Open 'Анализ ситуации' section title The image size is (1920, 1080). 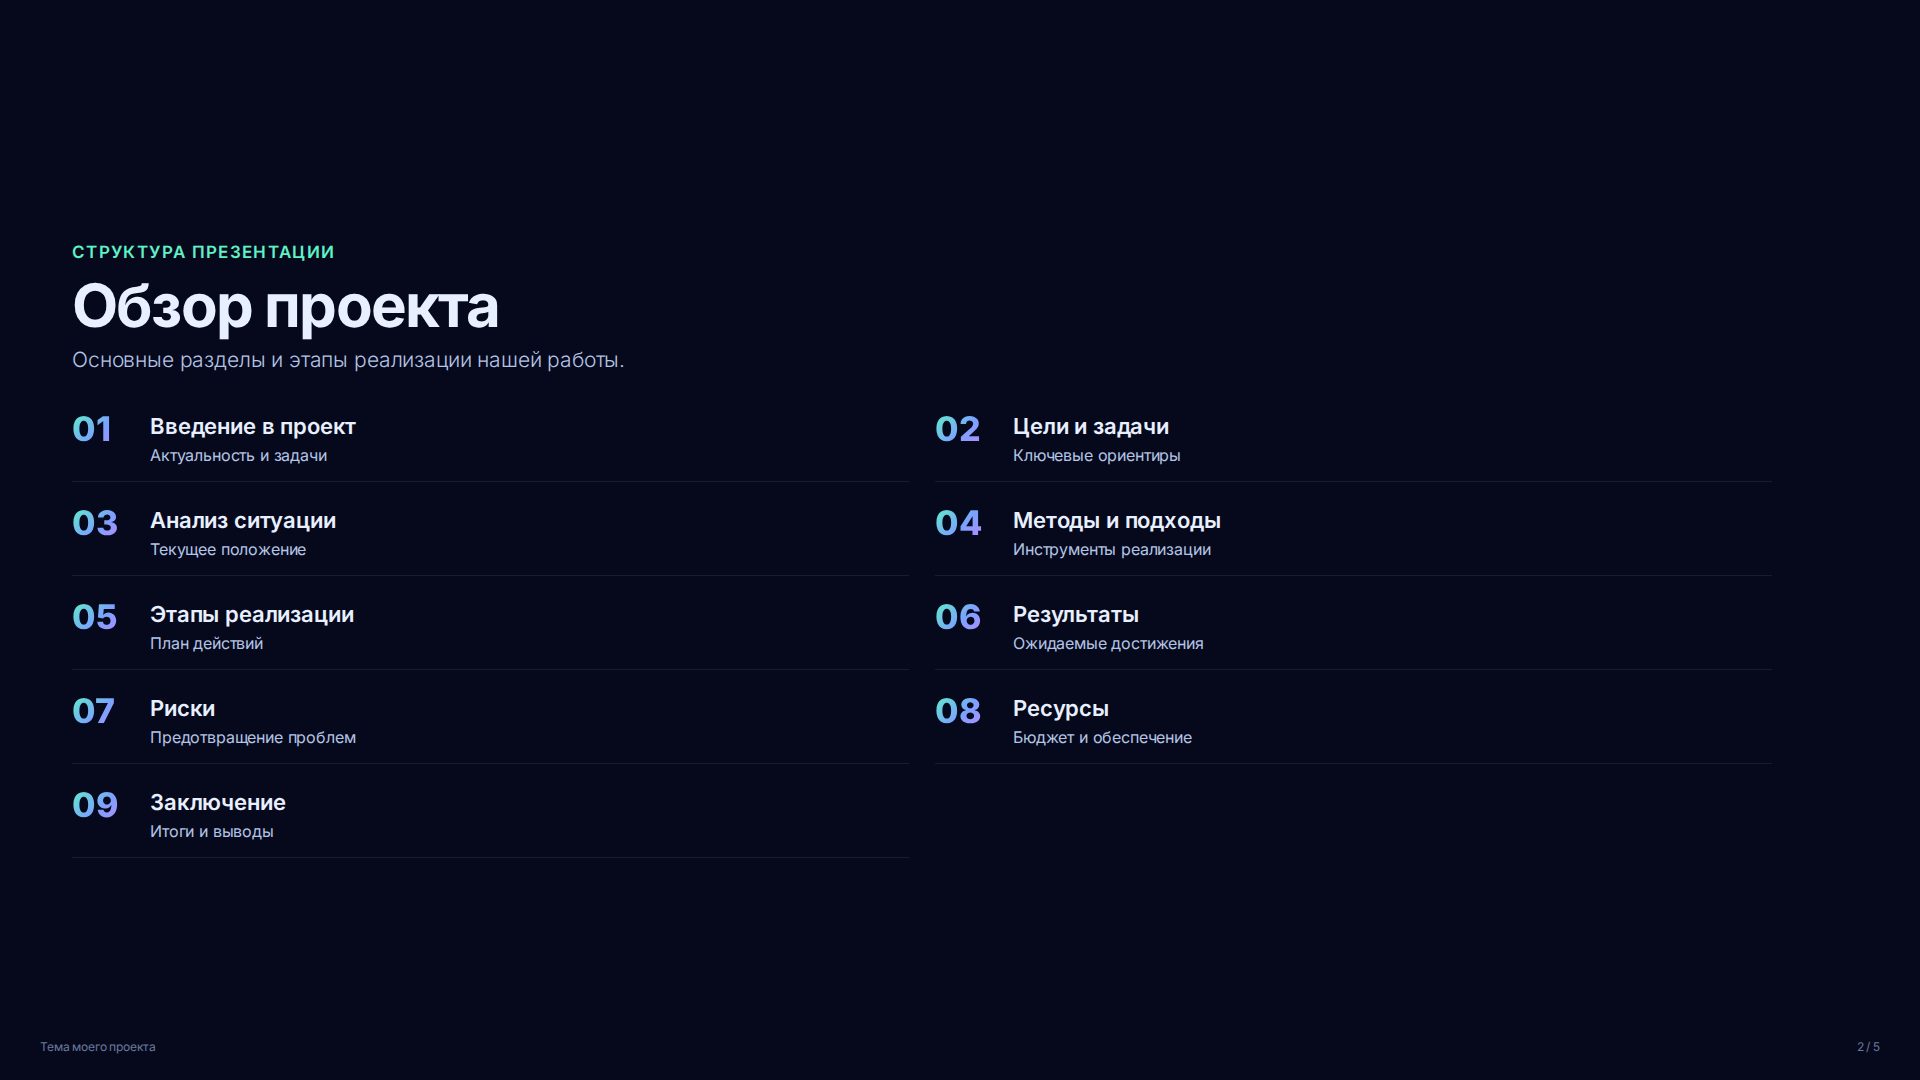243,521
